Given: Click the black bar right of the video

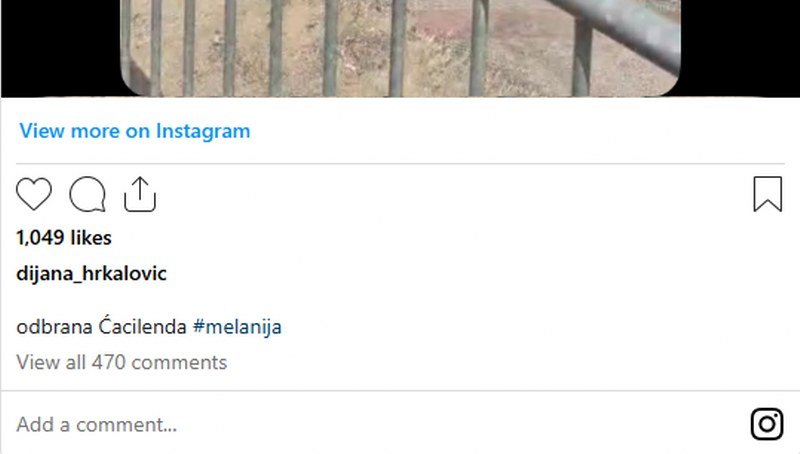Looking at the screenshot, I should pyautogui.click(x=740, y=48).
